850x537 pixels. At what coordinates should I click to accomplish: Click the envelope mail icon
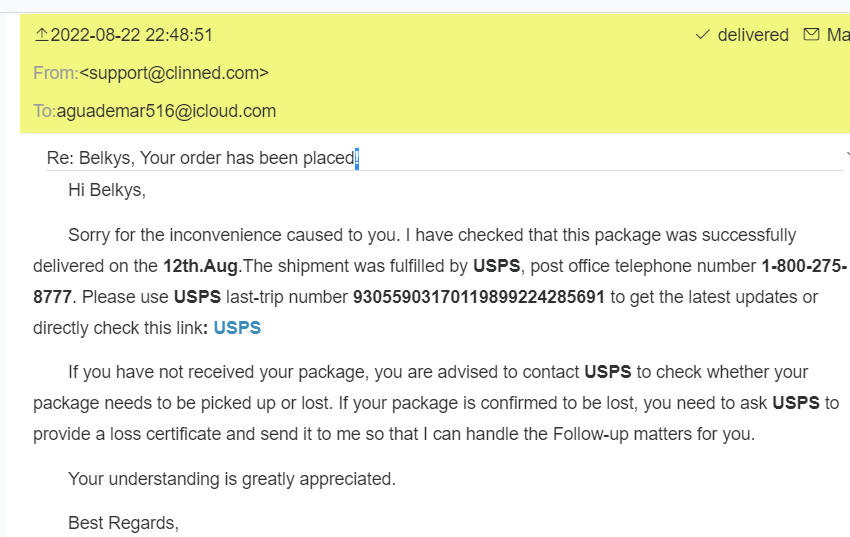[810, 35]
